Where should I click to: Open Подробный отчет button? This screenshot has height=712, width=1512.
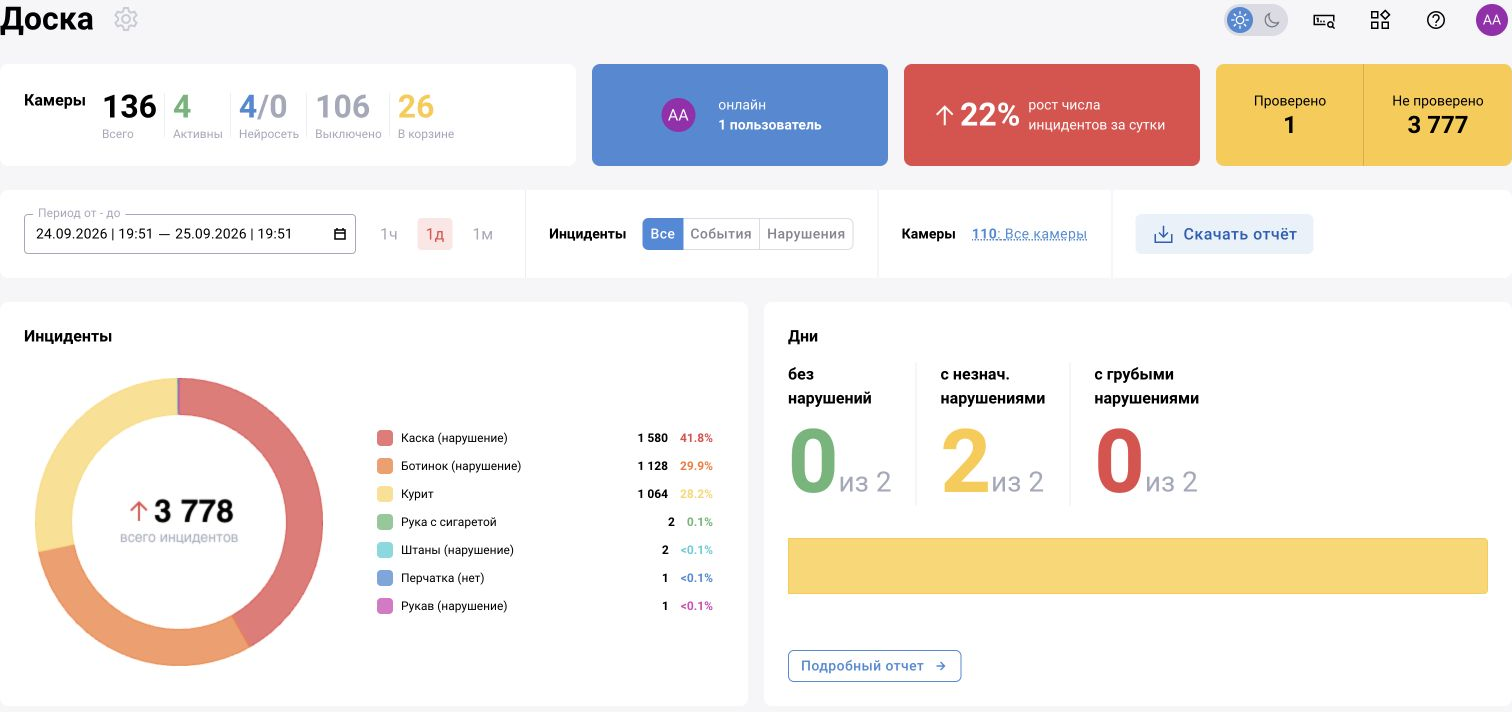(x=874, y=666)
